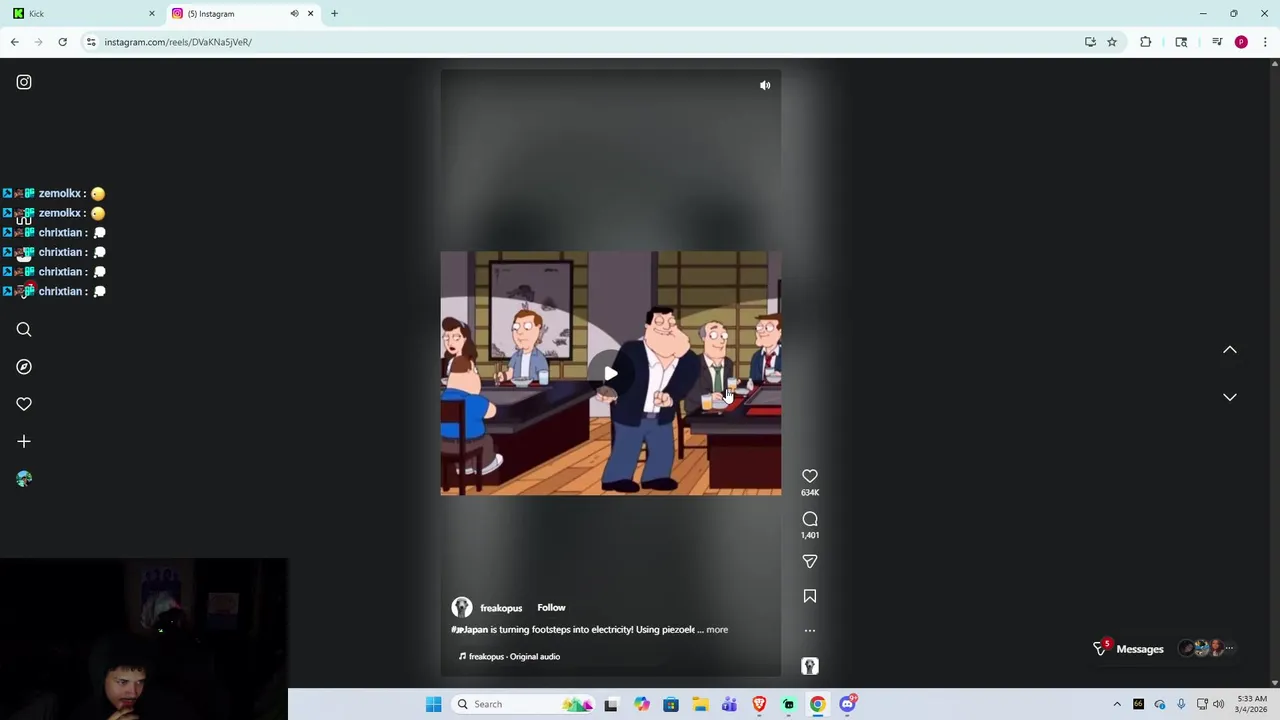Open Microsoft Teams from taskbar
Screen dimensions: 1280x720
[729, 704]
